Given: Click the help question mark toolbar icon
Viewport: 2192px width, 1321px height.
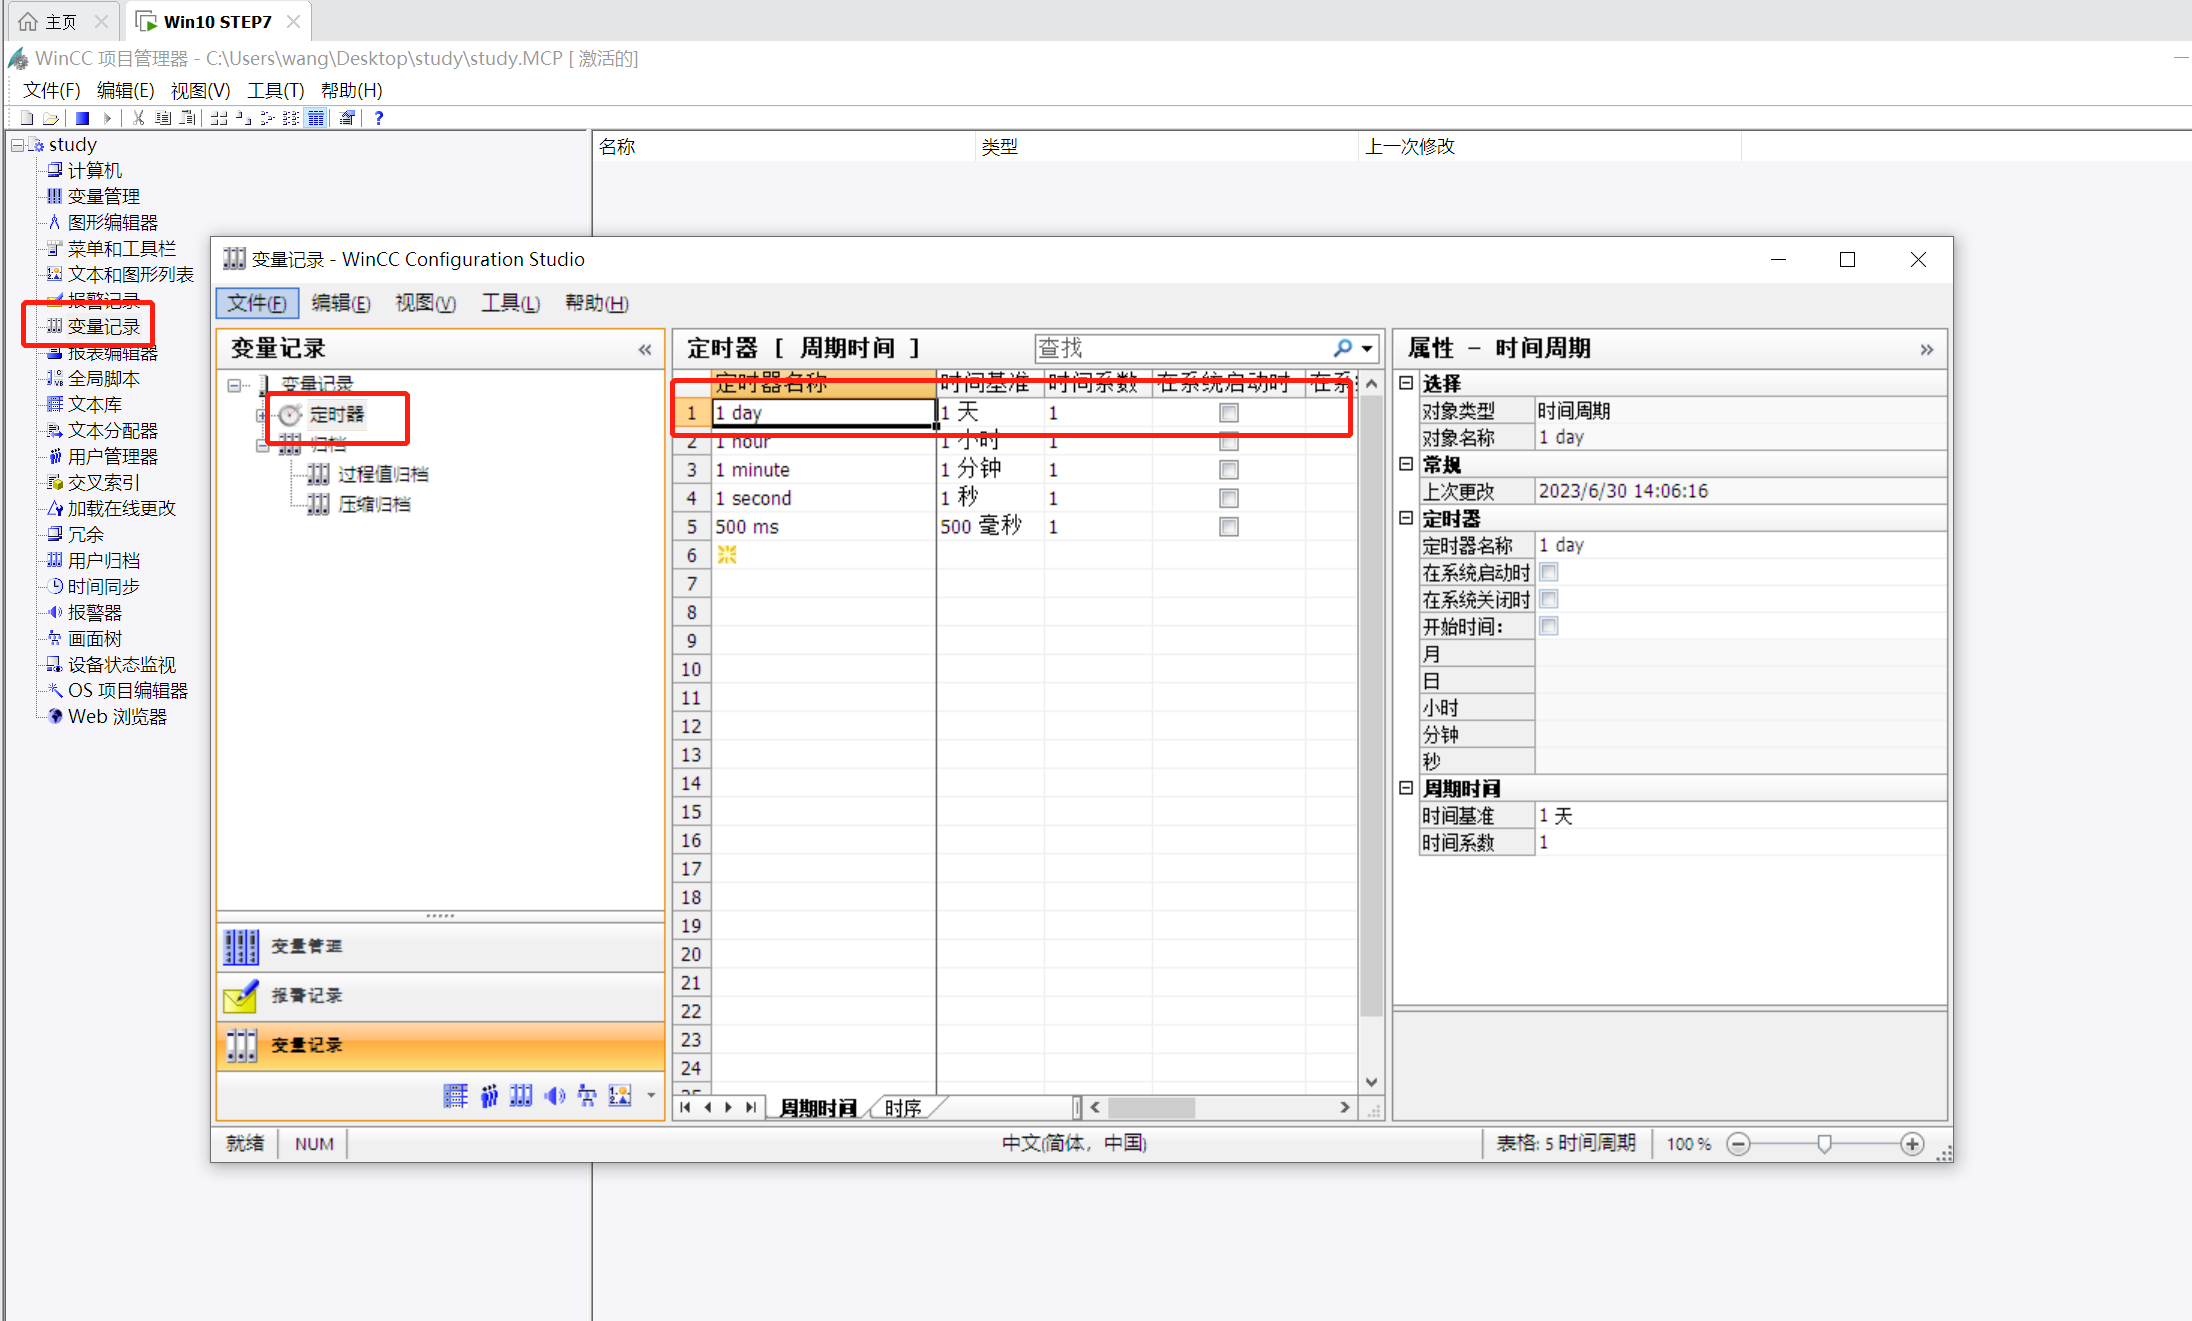Looking at the screenshot, I should [378, 118].
